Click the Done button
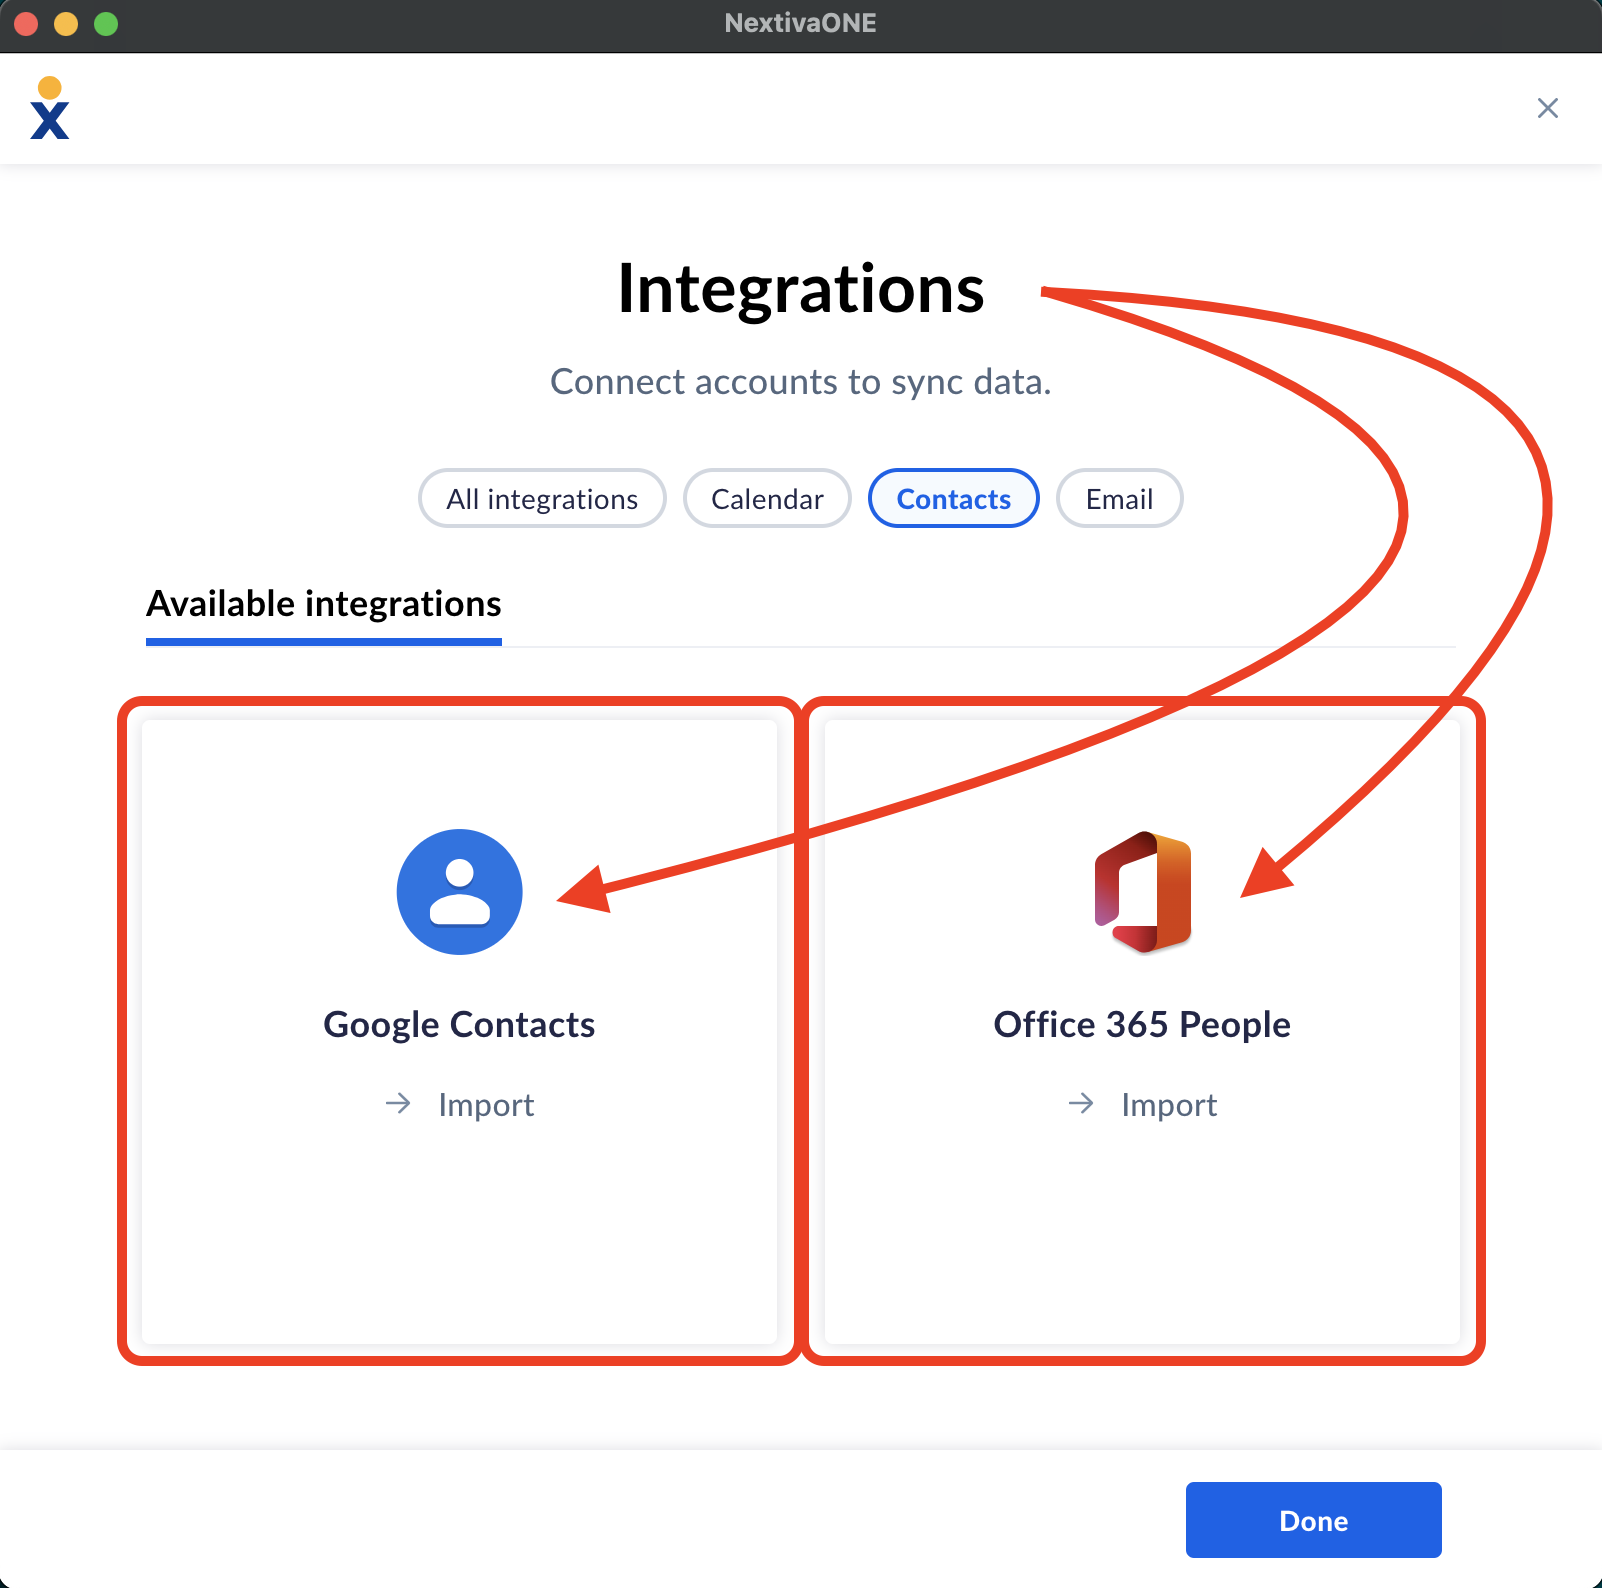This screenshot has height=1588, width=1602. (x=1314, y=1520)
